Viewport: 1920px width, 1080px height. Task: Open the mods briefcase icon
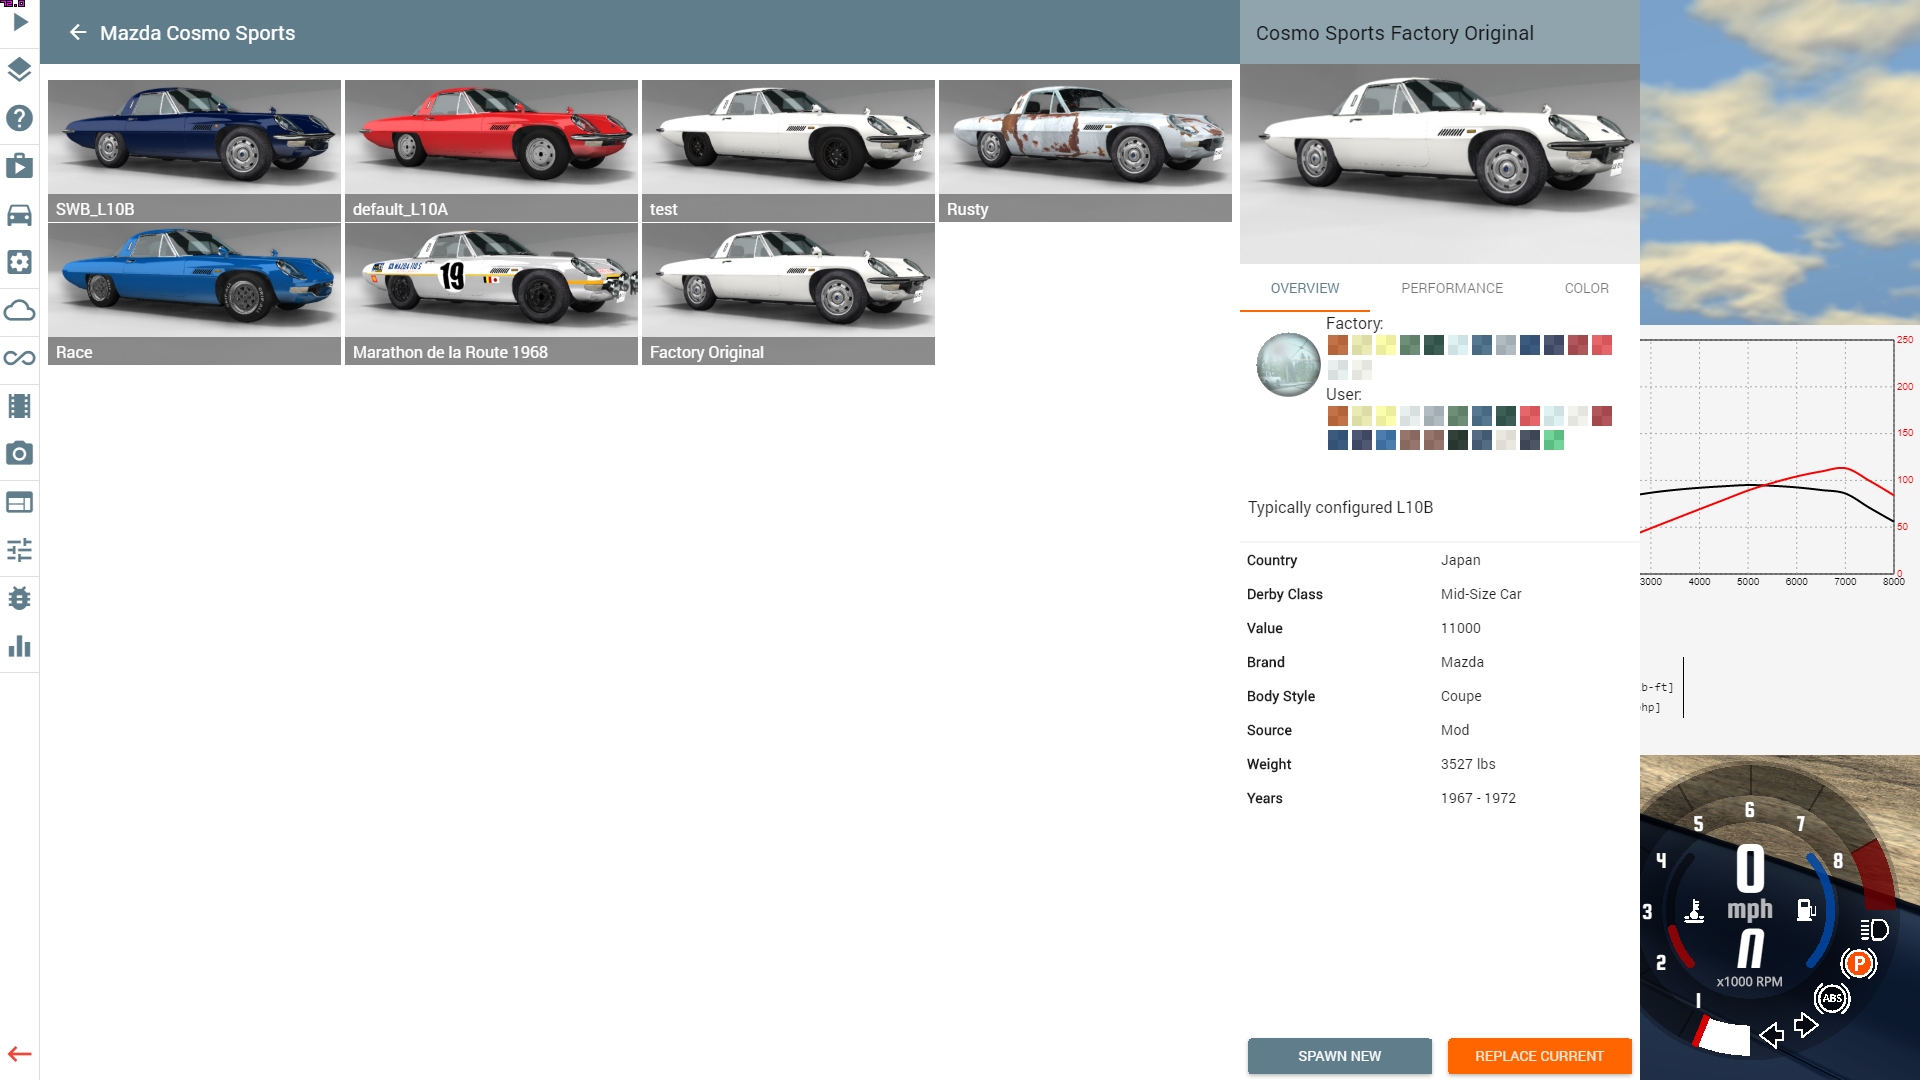point(20,166)
